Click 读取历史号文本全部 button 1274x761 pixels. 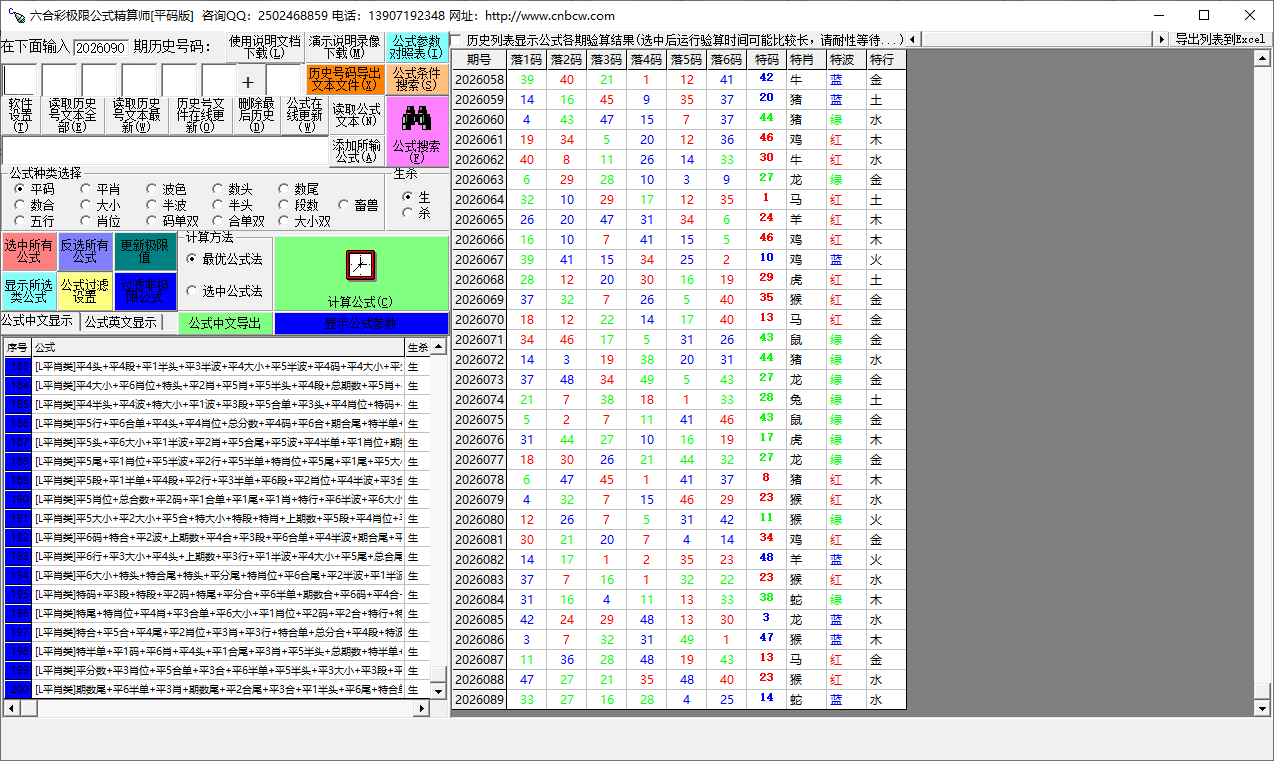[72, 115]
